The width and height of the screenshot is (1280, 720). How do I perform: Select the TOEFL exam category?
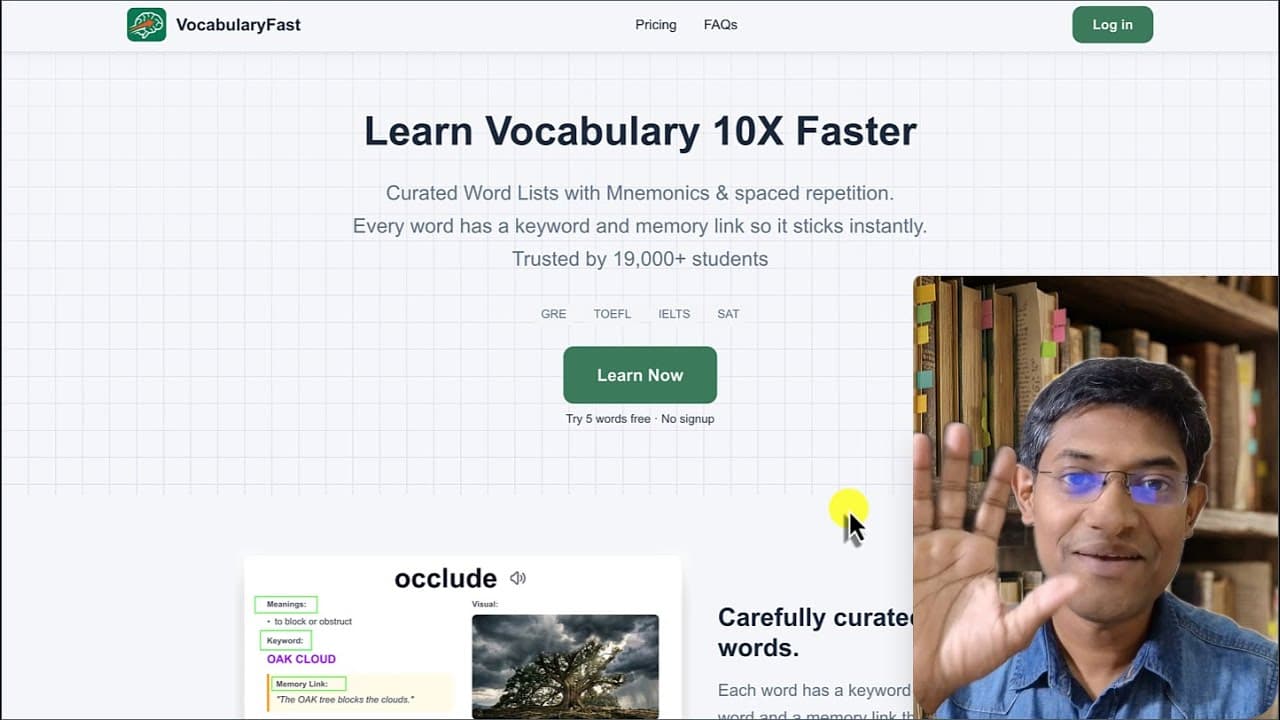click(x=612, y=313)
